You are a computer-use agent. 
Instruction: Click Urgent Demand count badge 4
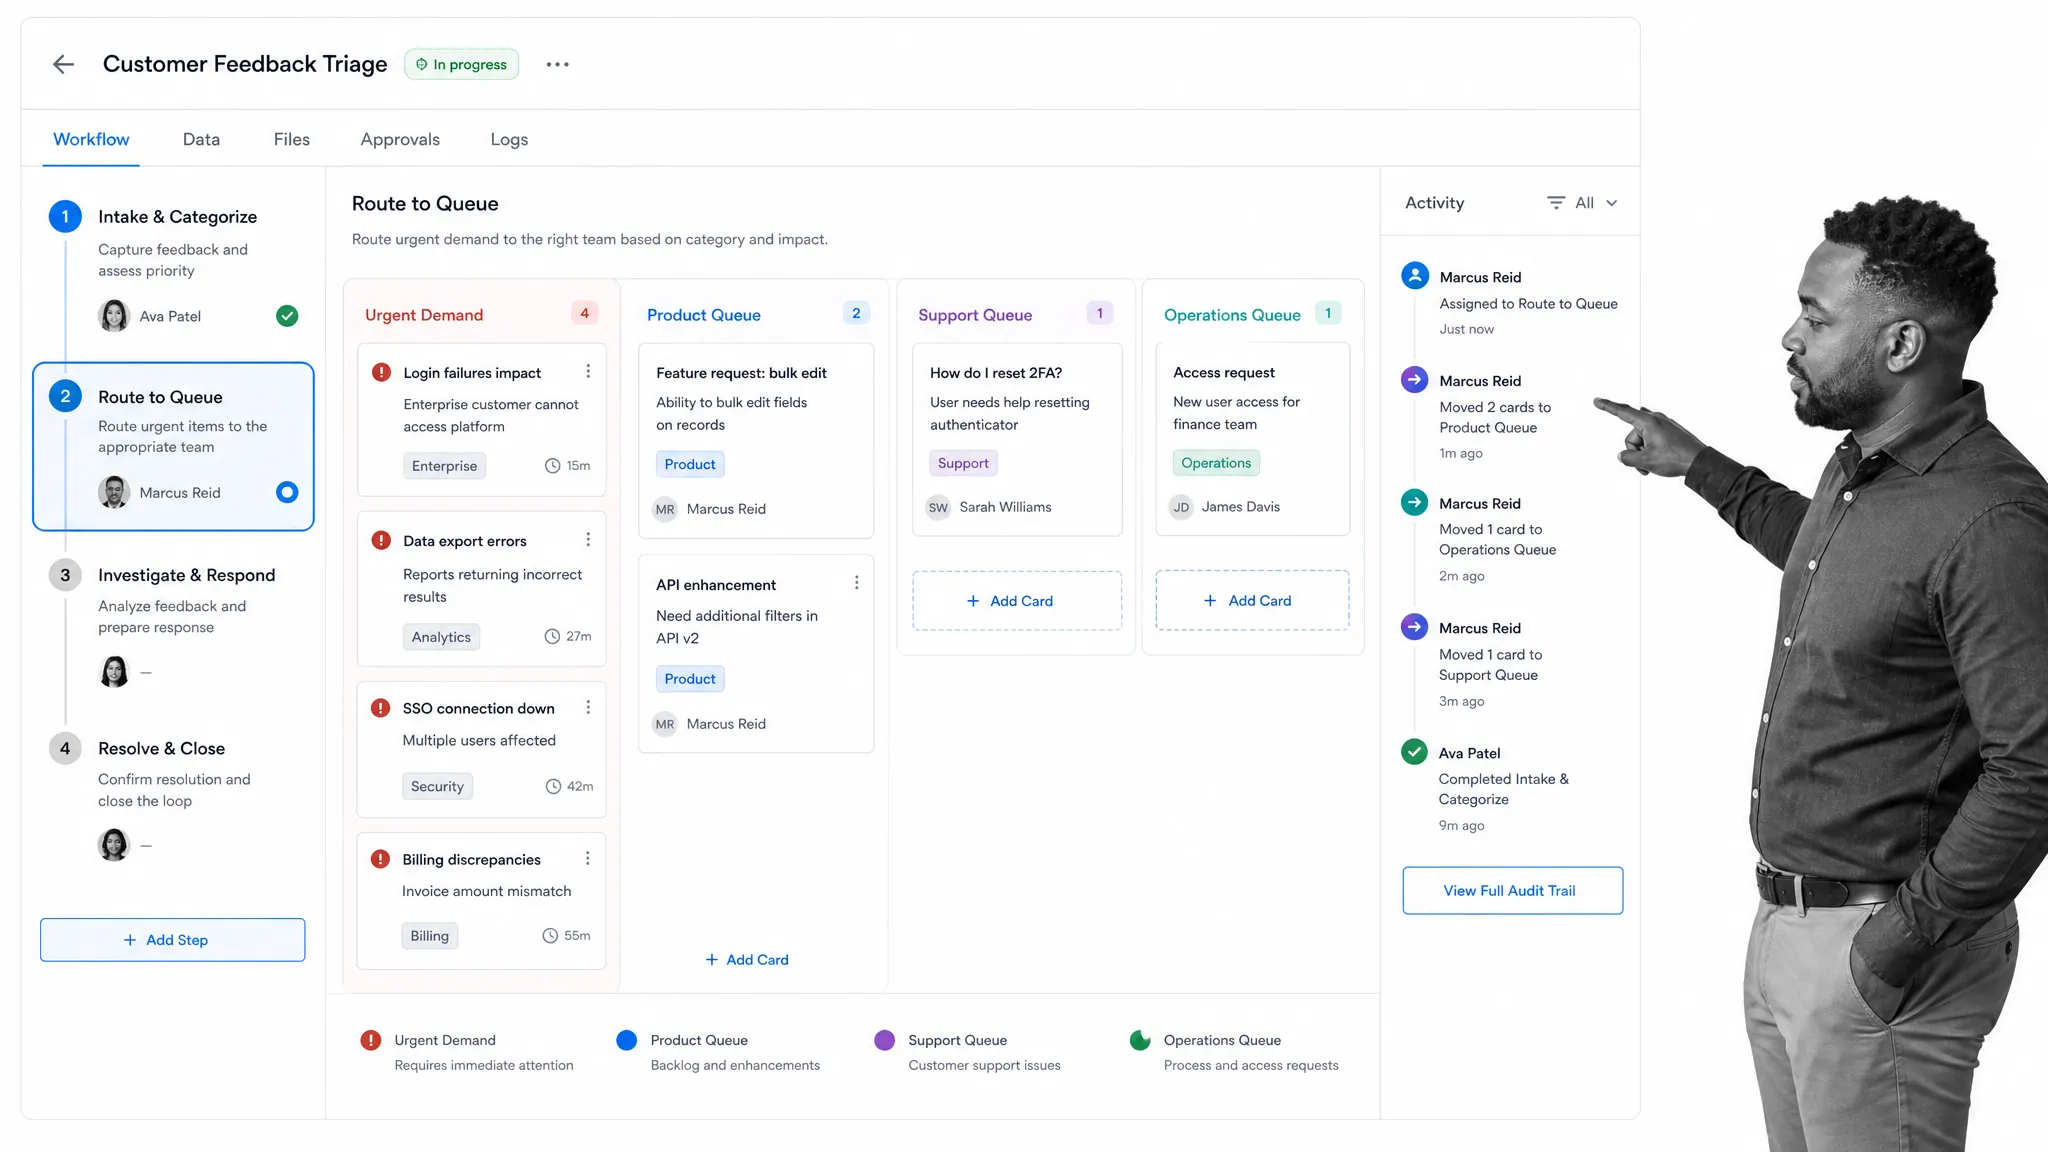click(x=584, y=313)
